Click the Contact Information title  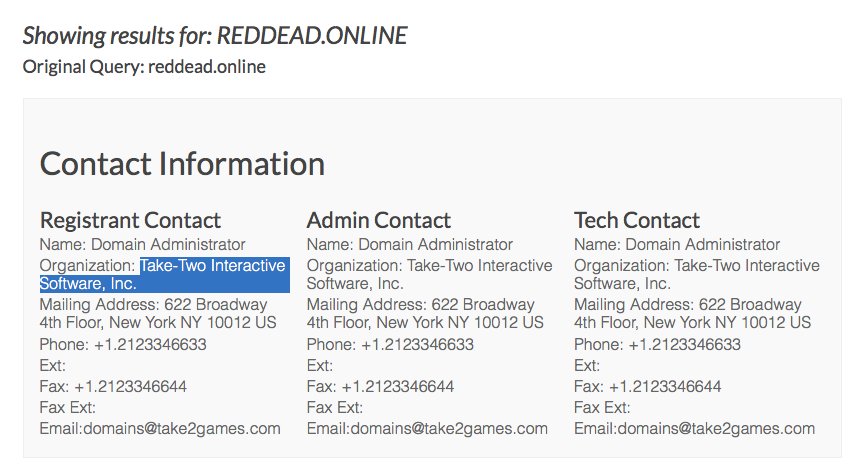182,164
